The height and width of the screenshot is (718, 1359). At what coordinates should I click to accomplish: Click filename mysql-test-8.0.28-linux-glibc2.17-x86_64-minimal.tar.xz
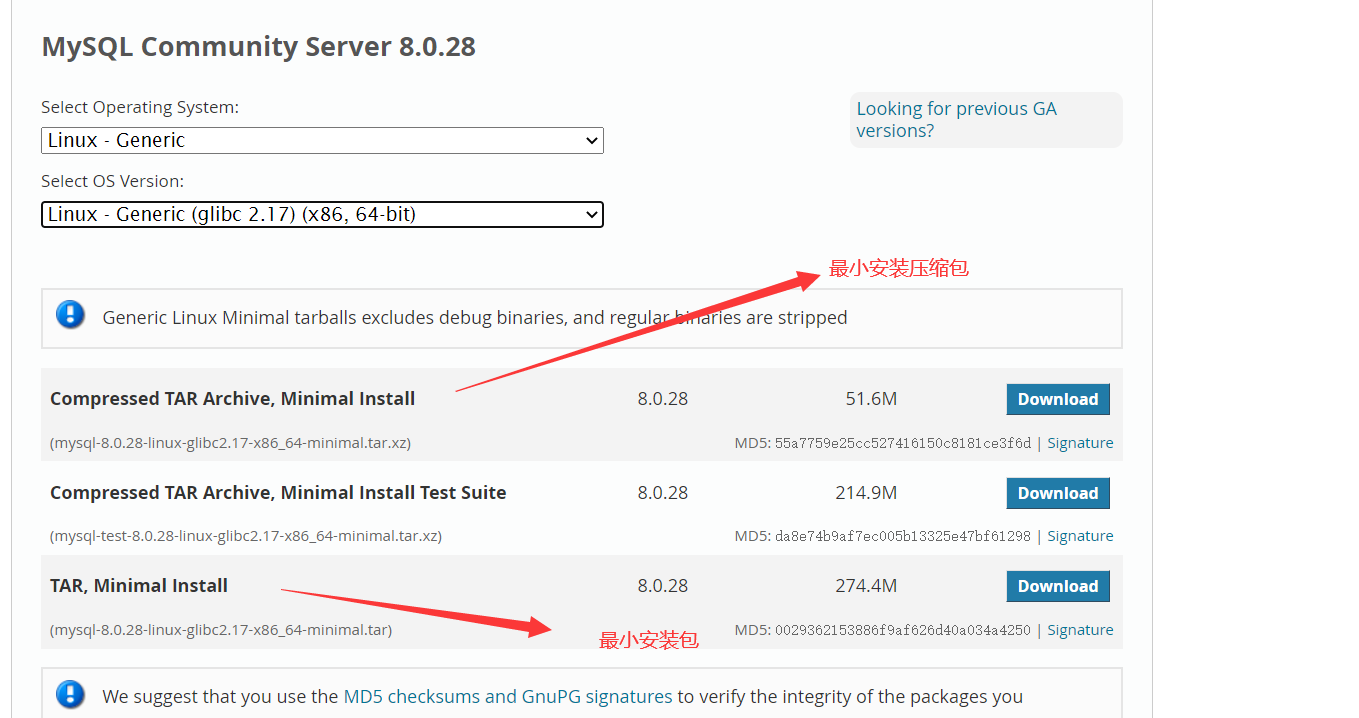click(246, 536)
